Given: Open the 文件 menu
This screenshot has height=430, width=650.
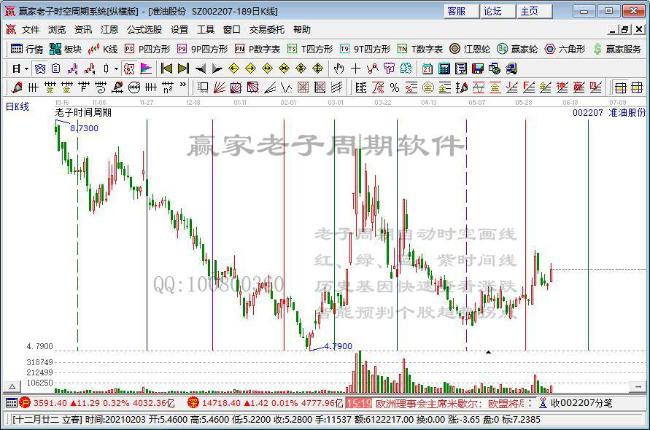Looking at the screenshot, I should (30, 29).
